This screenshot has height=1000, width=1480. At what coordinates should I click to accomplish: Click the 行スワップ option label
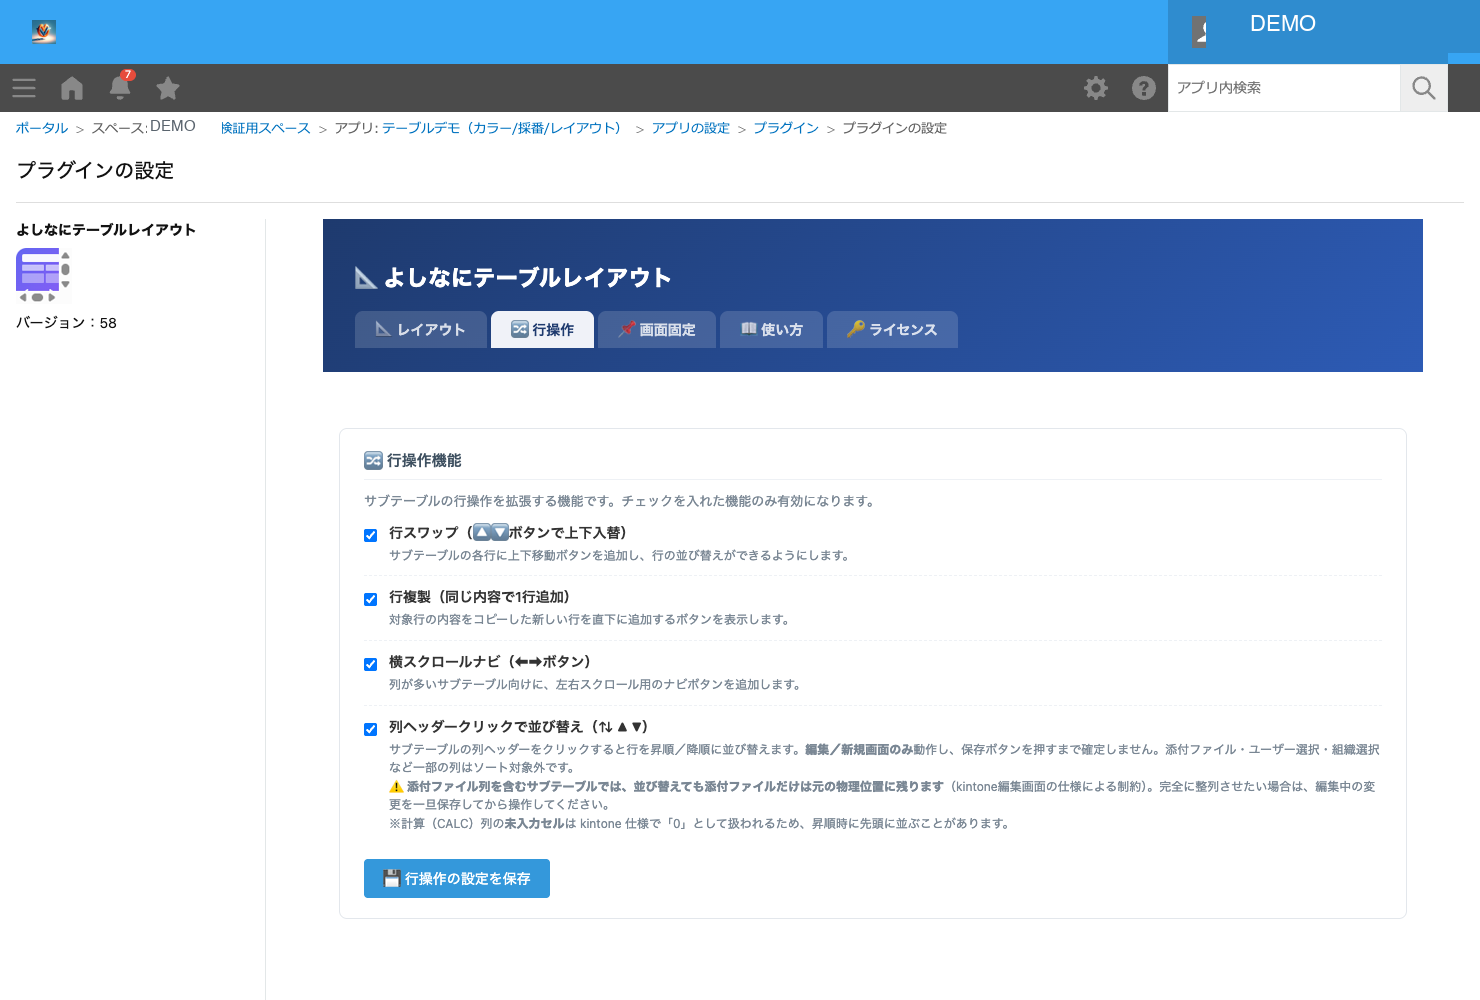point(508,533)
